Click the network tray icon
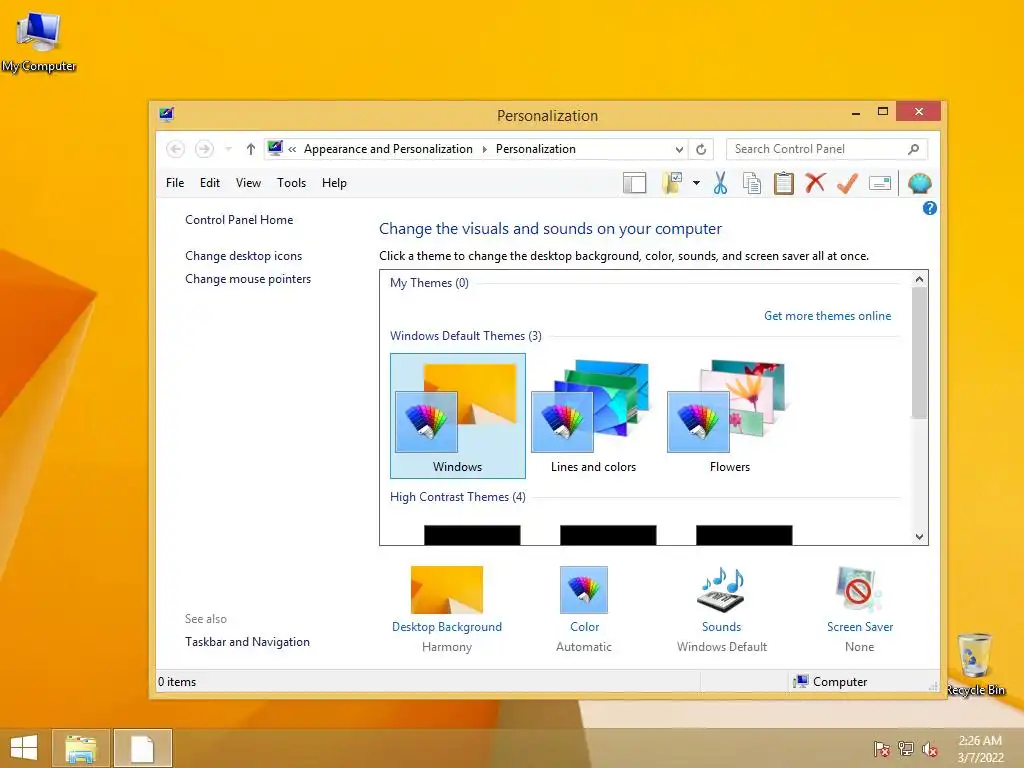 [906, 749]
